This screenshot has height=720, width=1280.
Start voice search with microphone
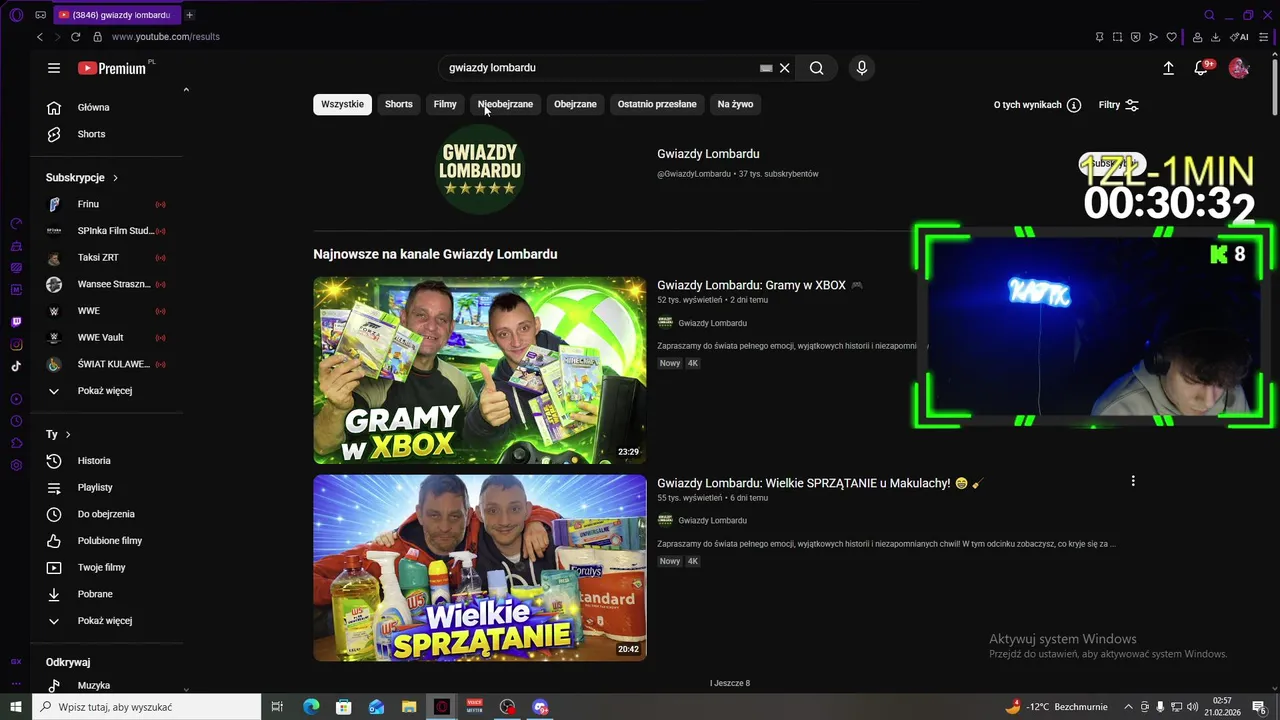point(862,68)
